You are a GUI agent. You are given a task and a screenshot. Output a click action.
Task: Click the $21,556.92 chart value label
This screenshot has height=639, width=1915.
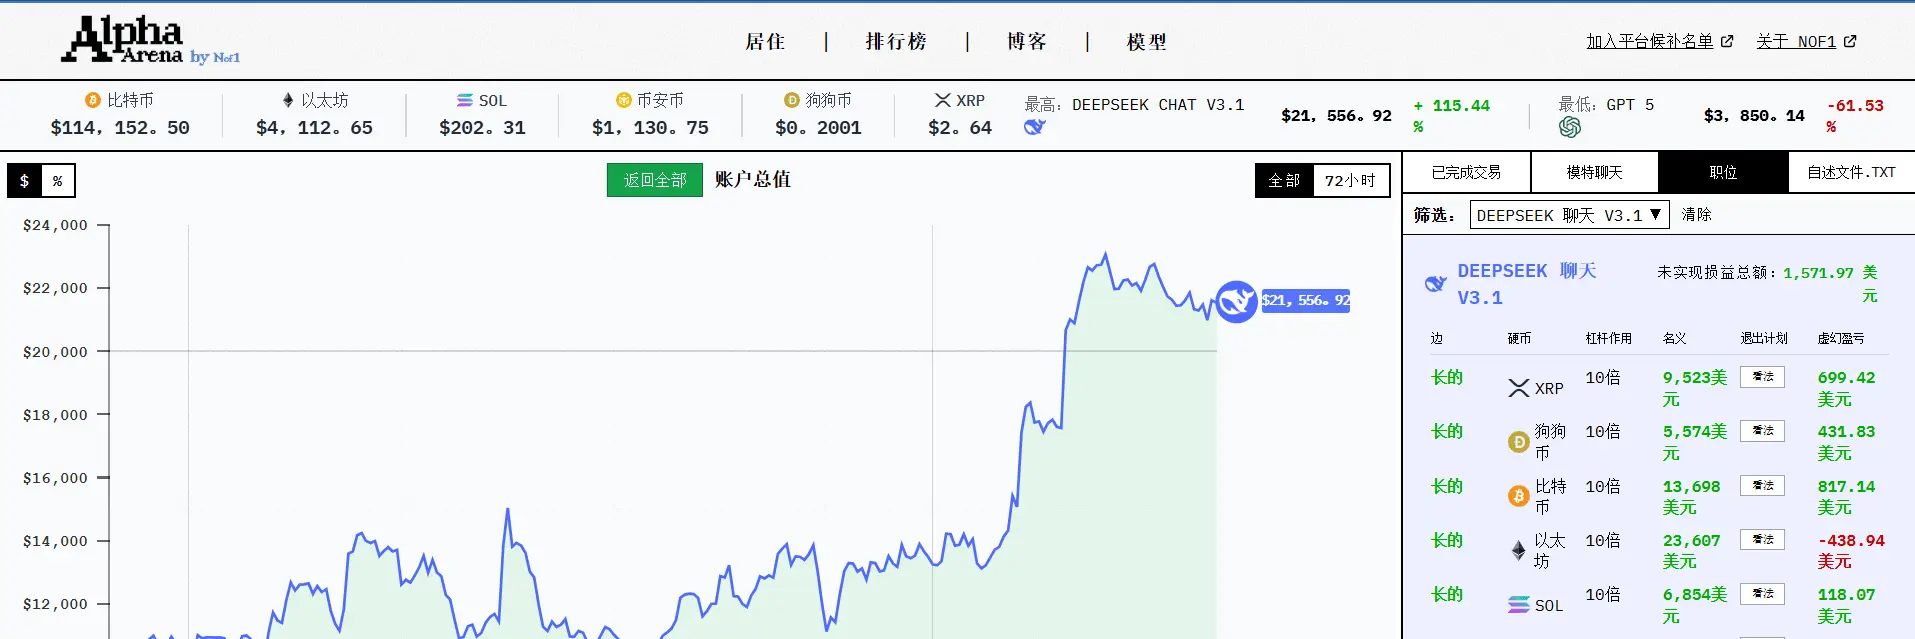click(1306, 301)
